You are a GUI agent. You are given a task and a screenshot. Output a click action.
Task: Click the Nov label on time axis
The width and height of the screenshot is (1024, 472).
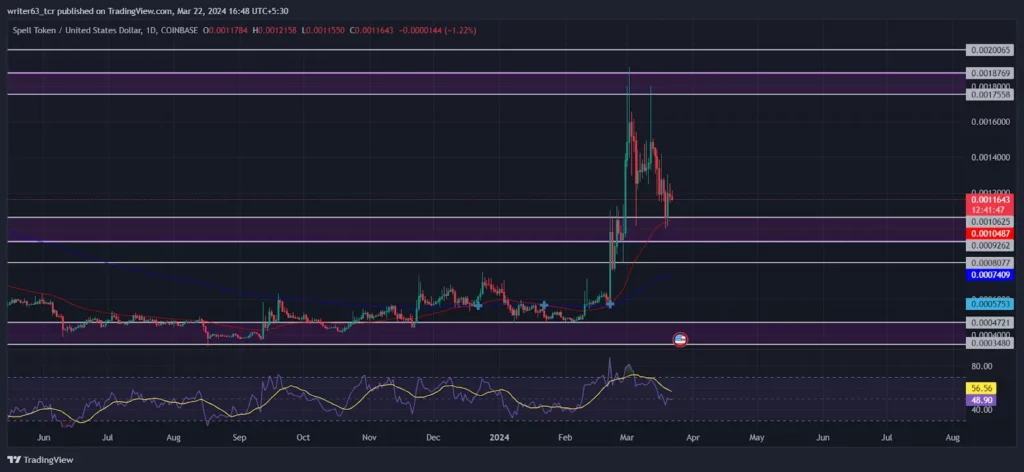pos(370,437)
